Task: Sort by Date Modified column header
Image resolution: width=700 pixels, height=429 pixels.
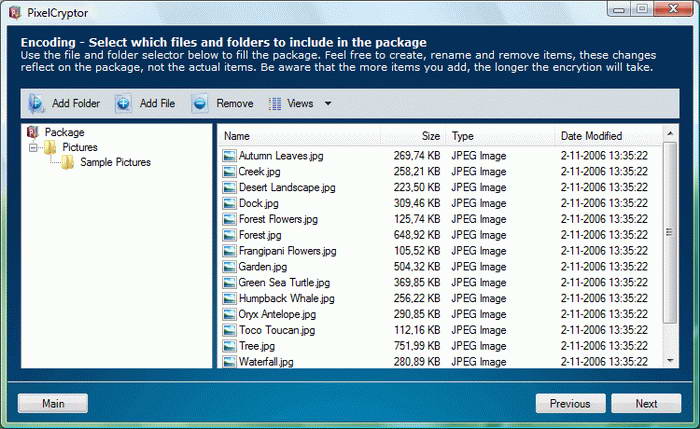Action: click(608, 136)
